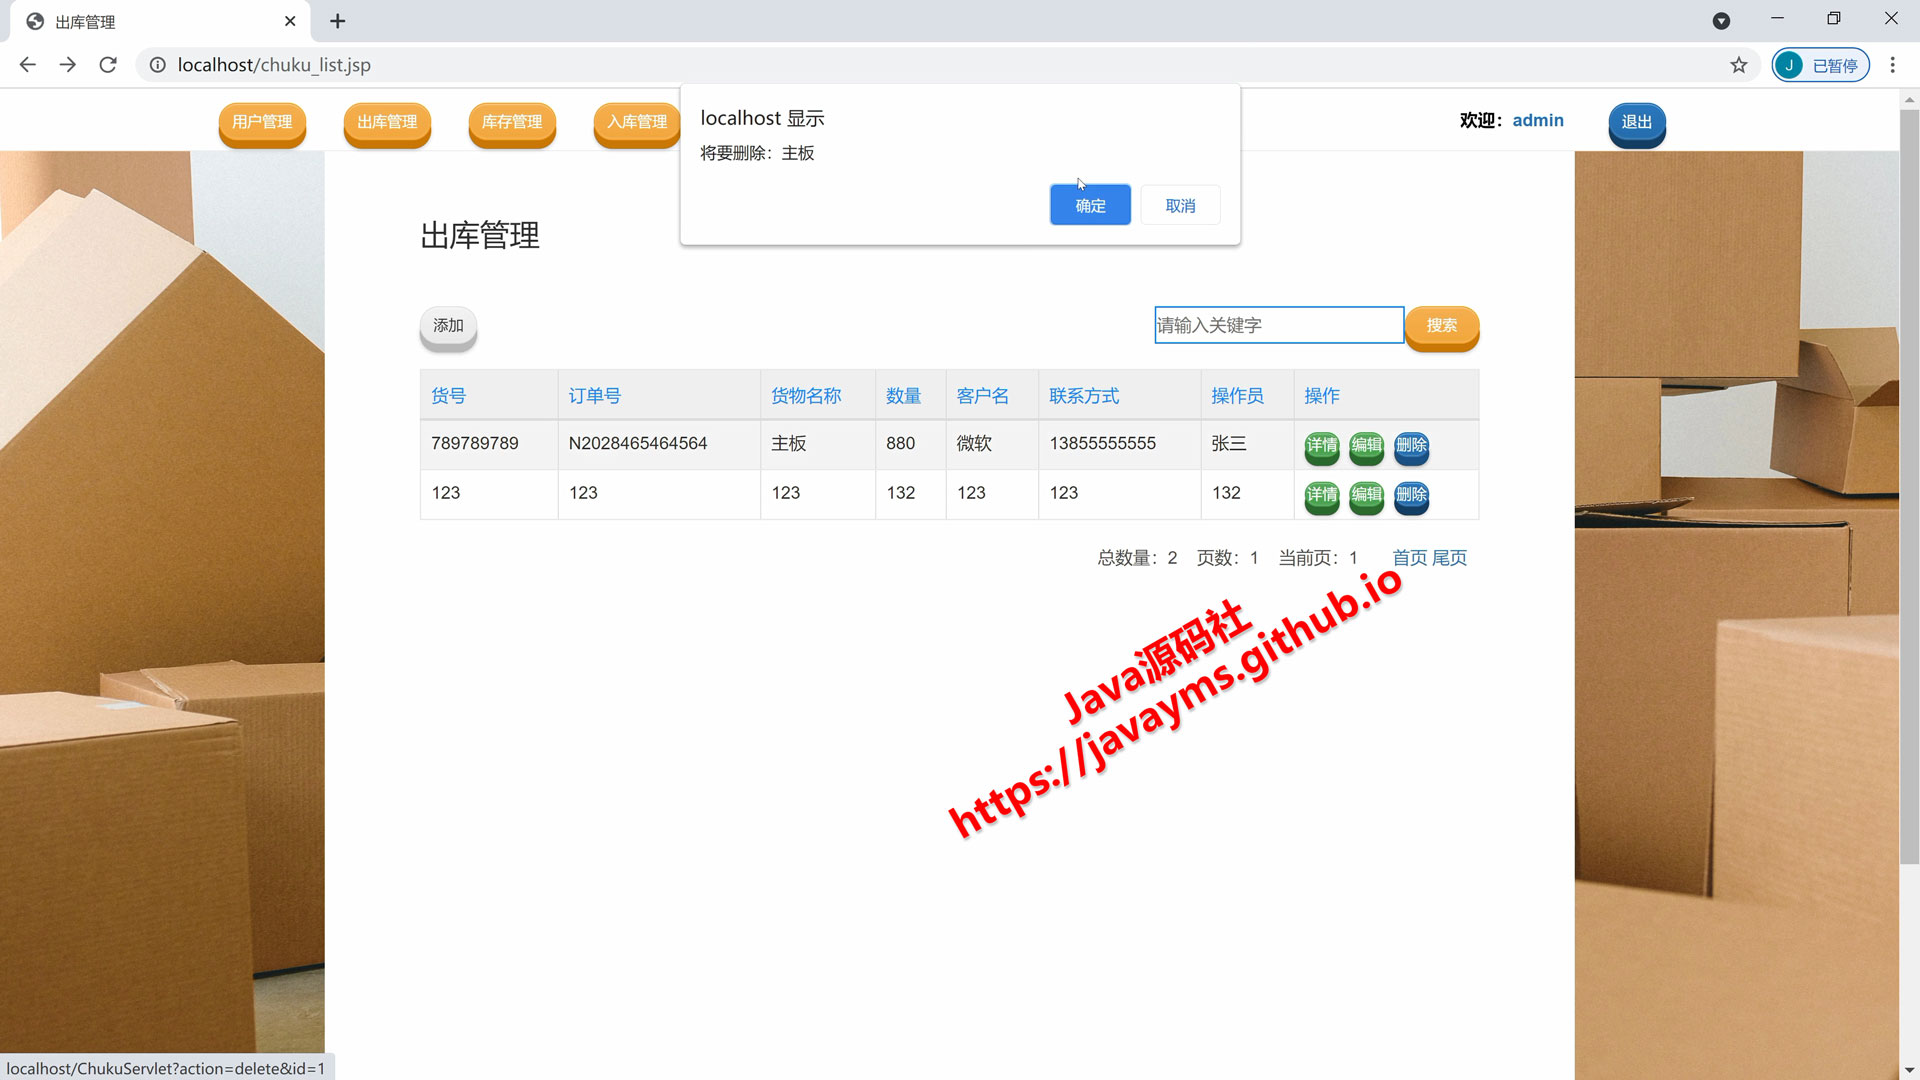Open 用户管理 navigation menu
This screenshot has height=1080, width=1920.
262,122
